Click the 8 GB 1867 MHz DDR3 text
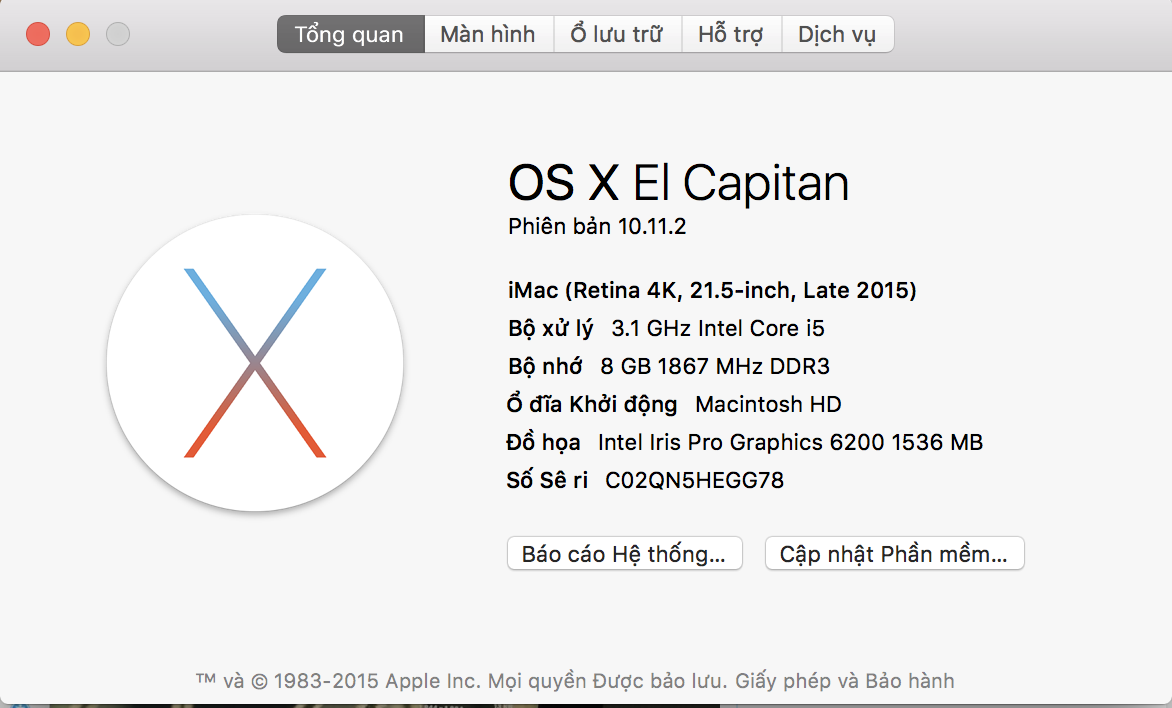This screenshot has height=708, width=1172. (715, 366)
